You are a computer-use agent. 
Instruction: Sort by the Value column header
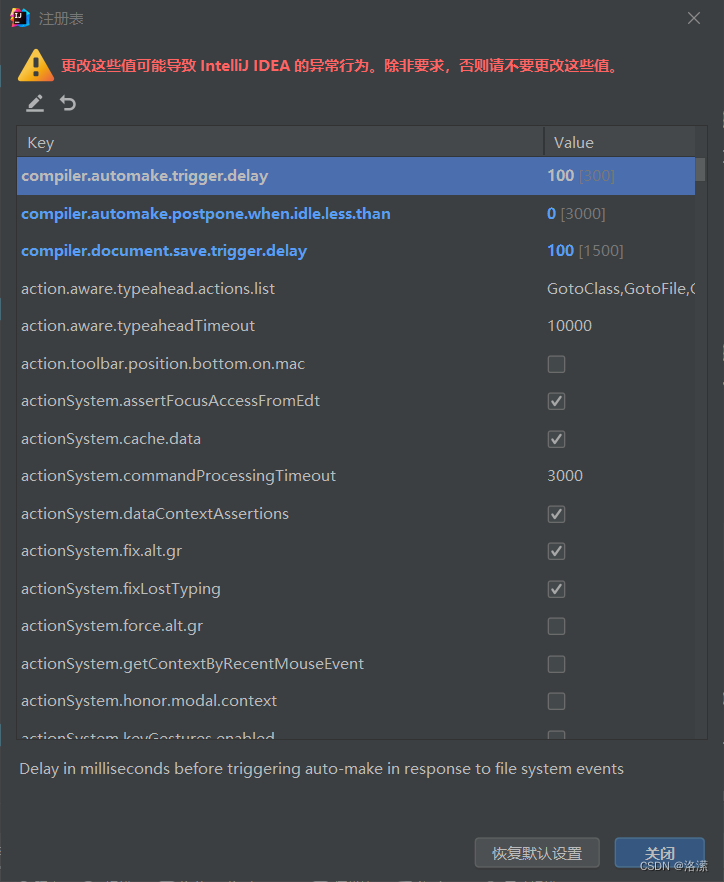619,142
